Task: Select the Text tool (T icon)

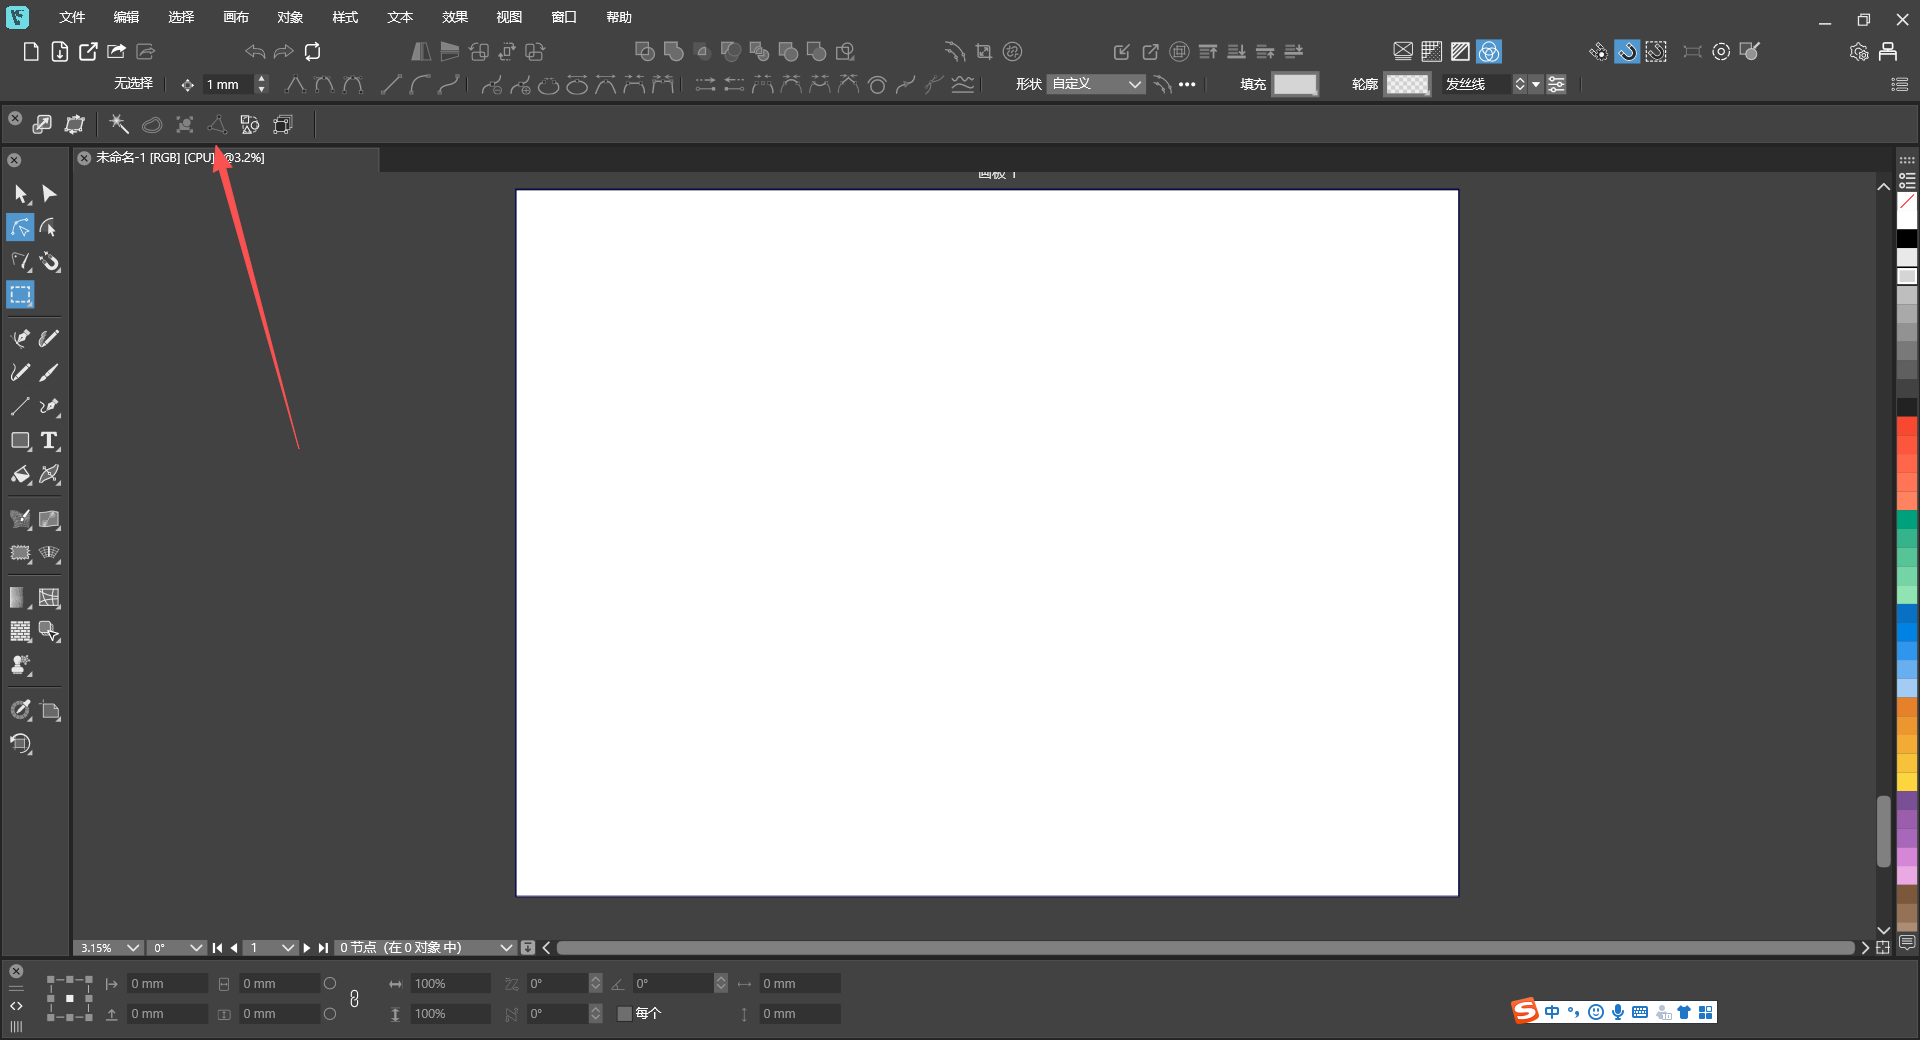Action: (49, 441)
